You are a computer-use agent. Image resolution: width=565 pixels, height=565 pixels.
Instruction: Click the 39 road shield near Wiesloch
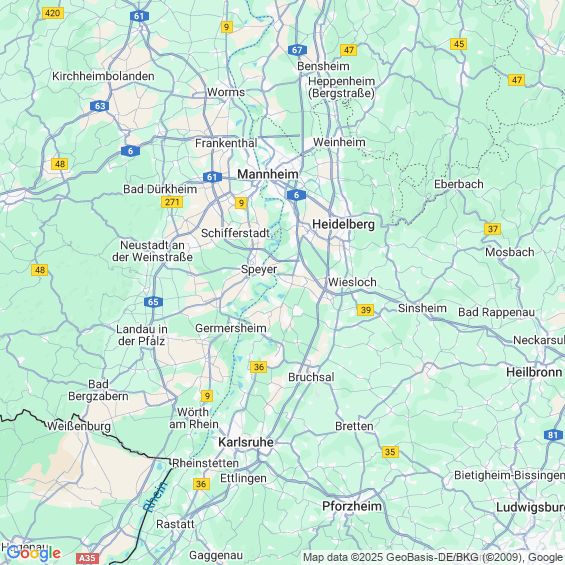tap(366, 310)
